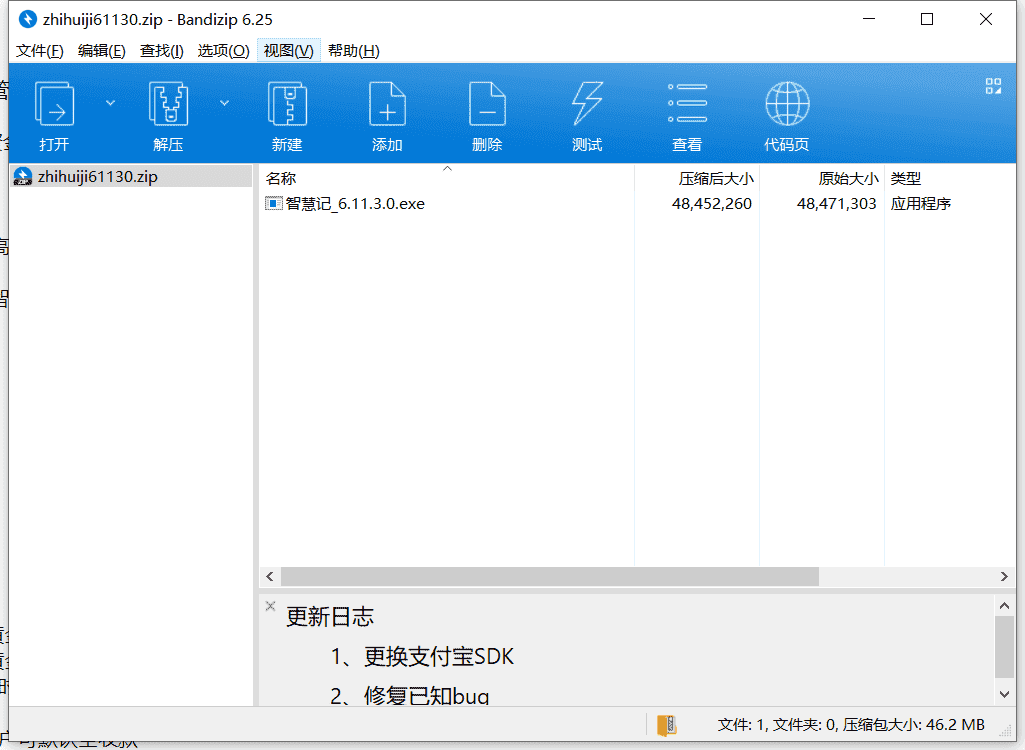1025x750 pixels.
Task: Click the comment panel vertical scrollbar thumb
Action: coord(1004,647)
